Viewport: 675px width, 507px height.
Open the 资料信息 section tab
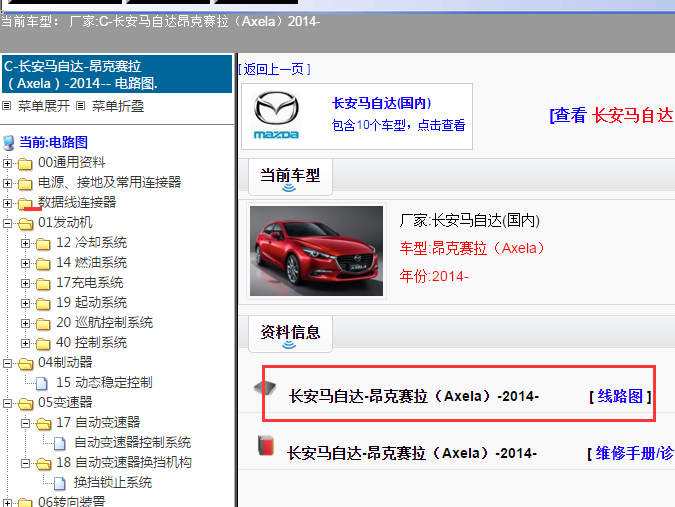[290, 334]
